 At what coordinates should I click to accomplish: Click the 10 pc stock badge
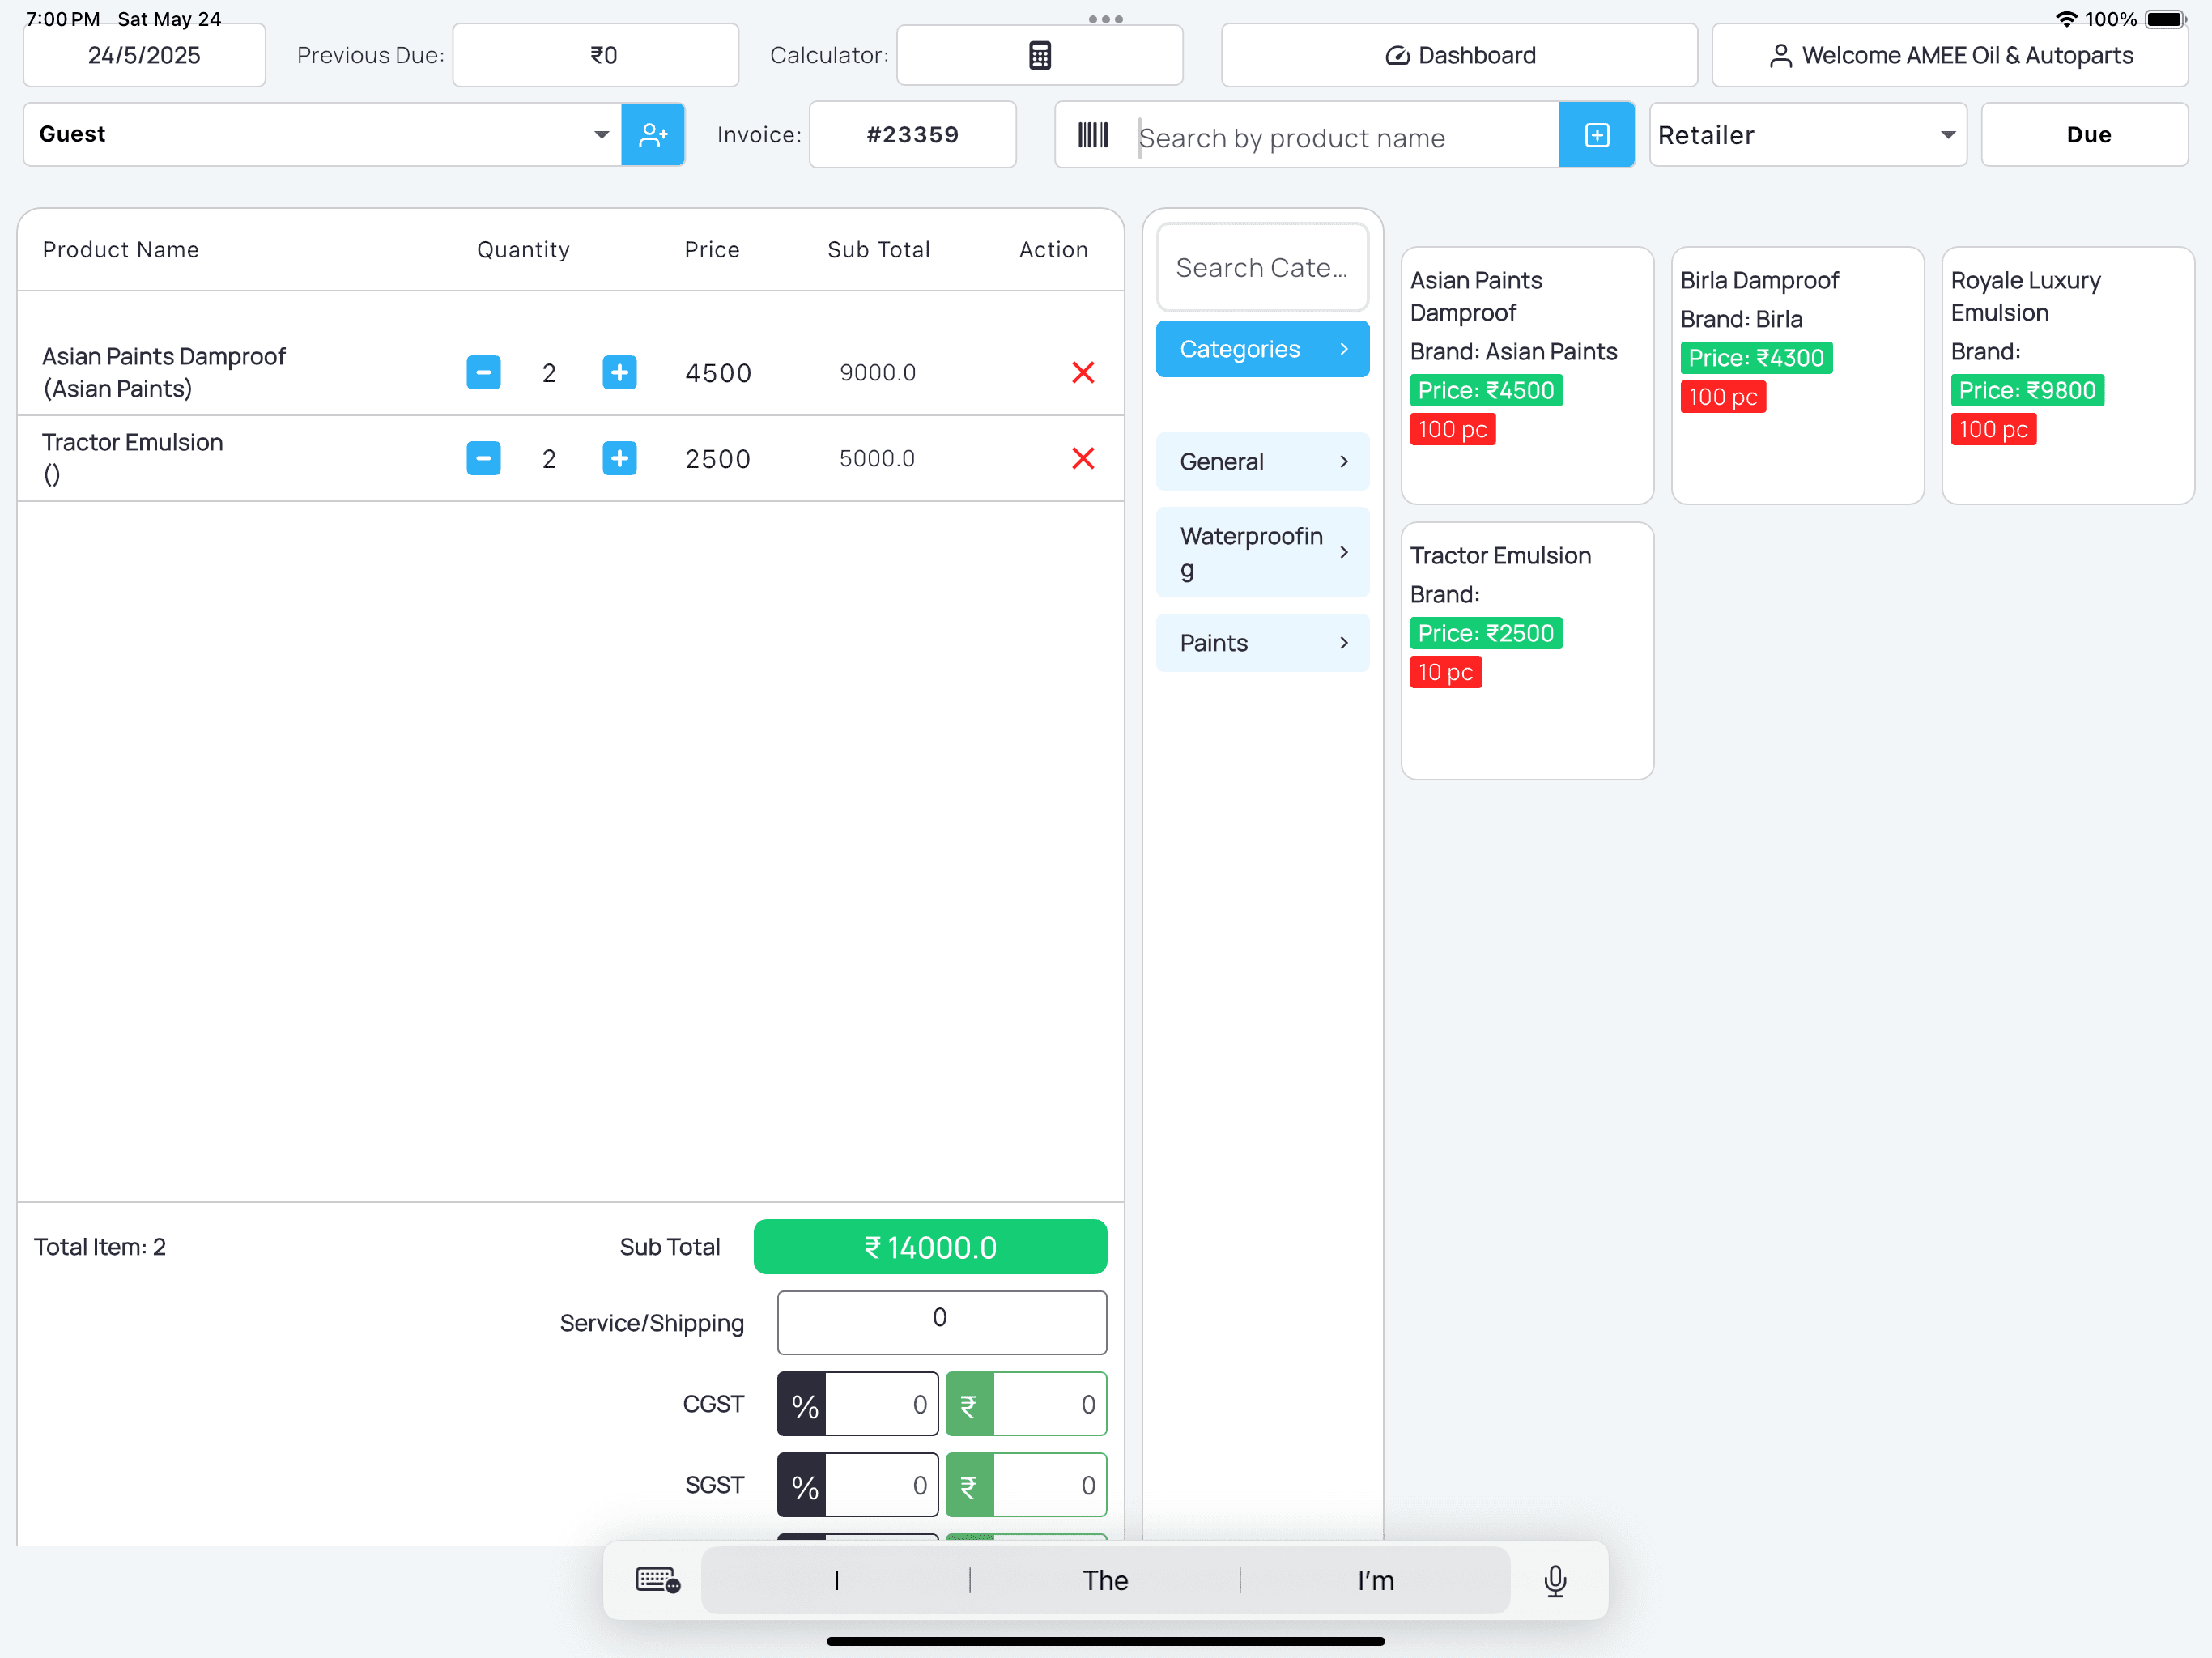point(1445,672)
